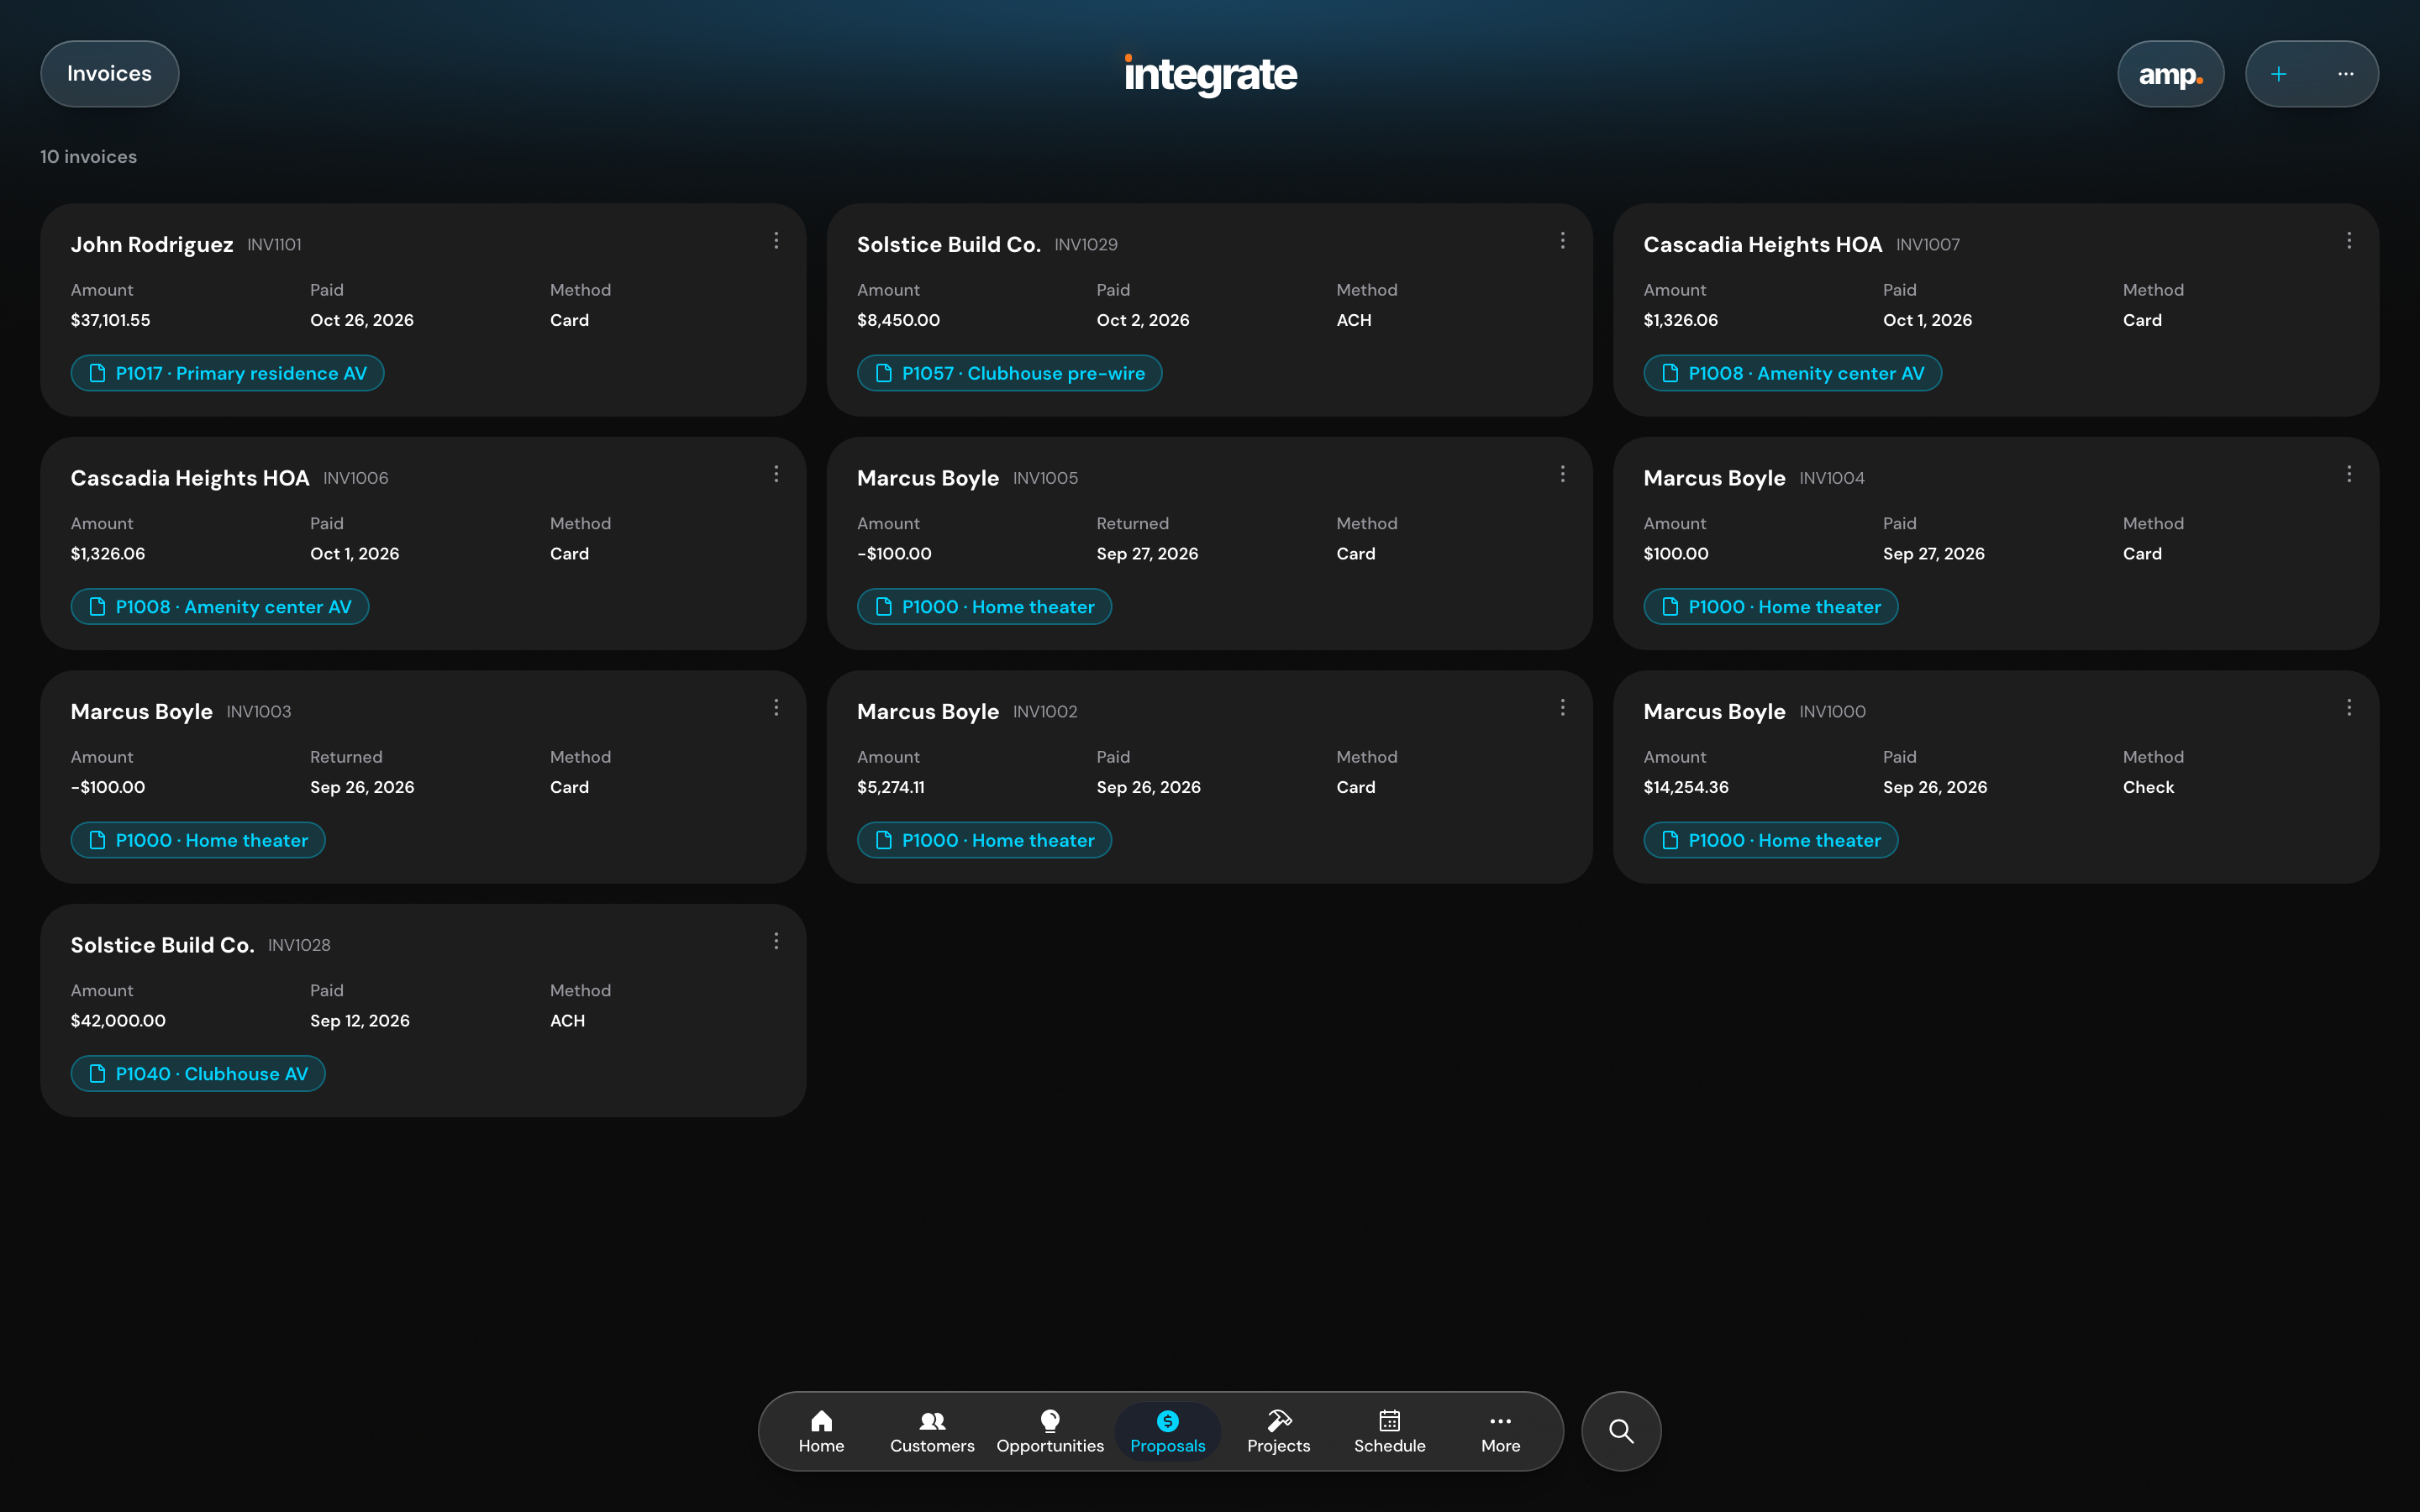Open P1008 Amenity center AV on INV1007

[1792, 373]
